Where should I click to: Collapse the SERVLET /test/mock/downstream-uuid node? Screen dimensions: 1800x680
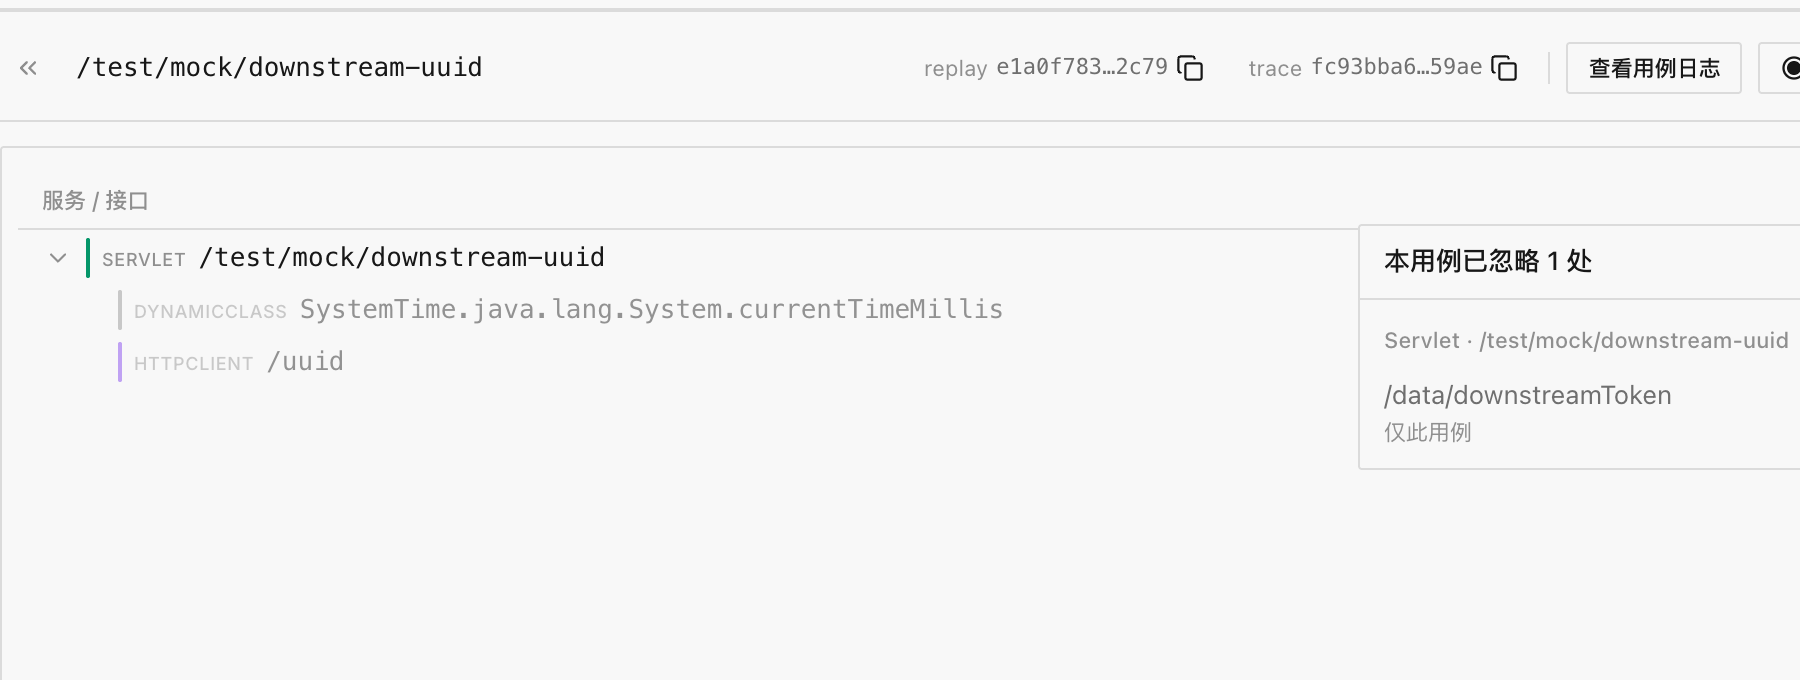58,258
